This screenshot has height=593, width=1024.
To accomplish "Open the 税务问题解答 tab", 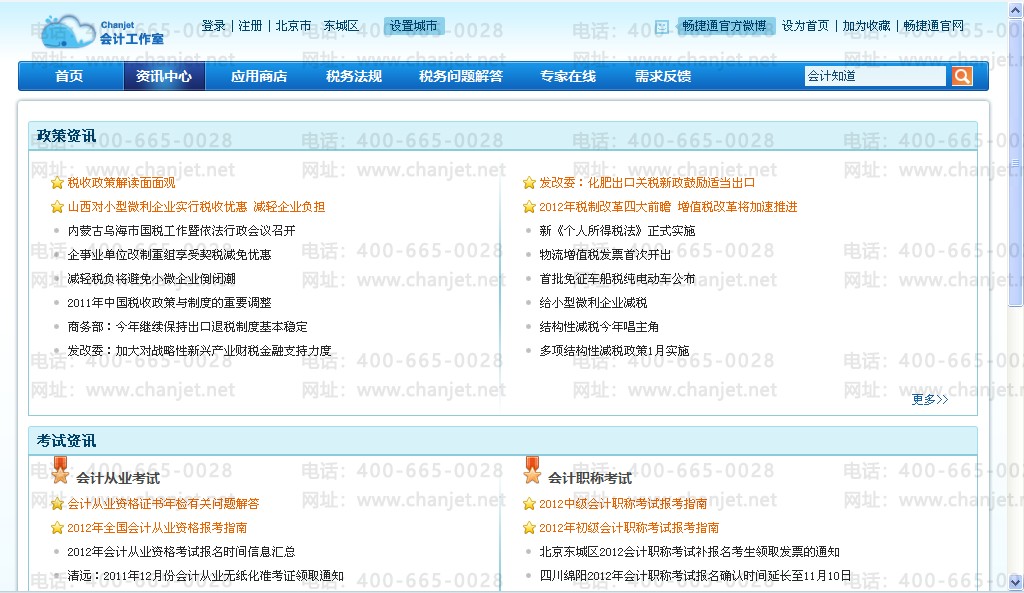I will 461,76.
